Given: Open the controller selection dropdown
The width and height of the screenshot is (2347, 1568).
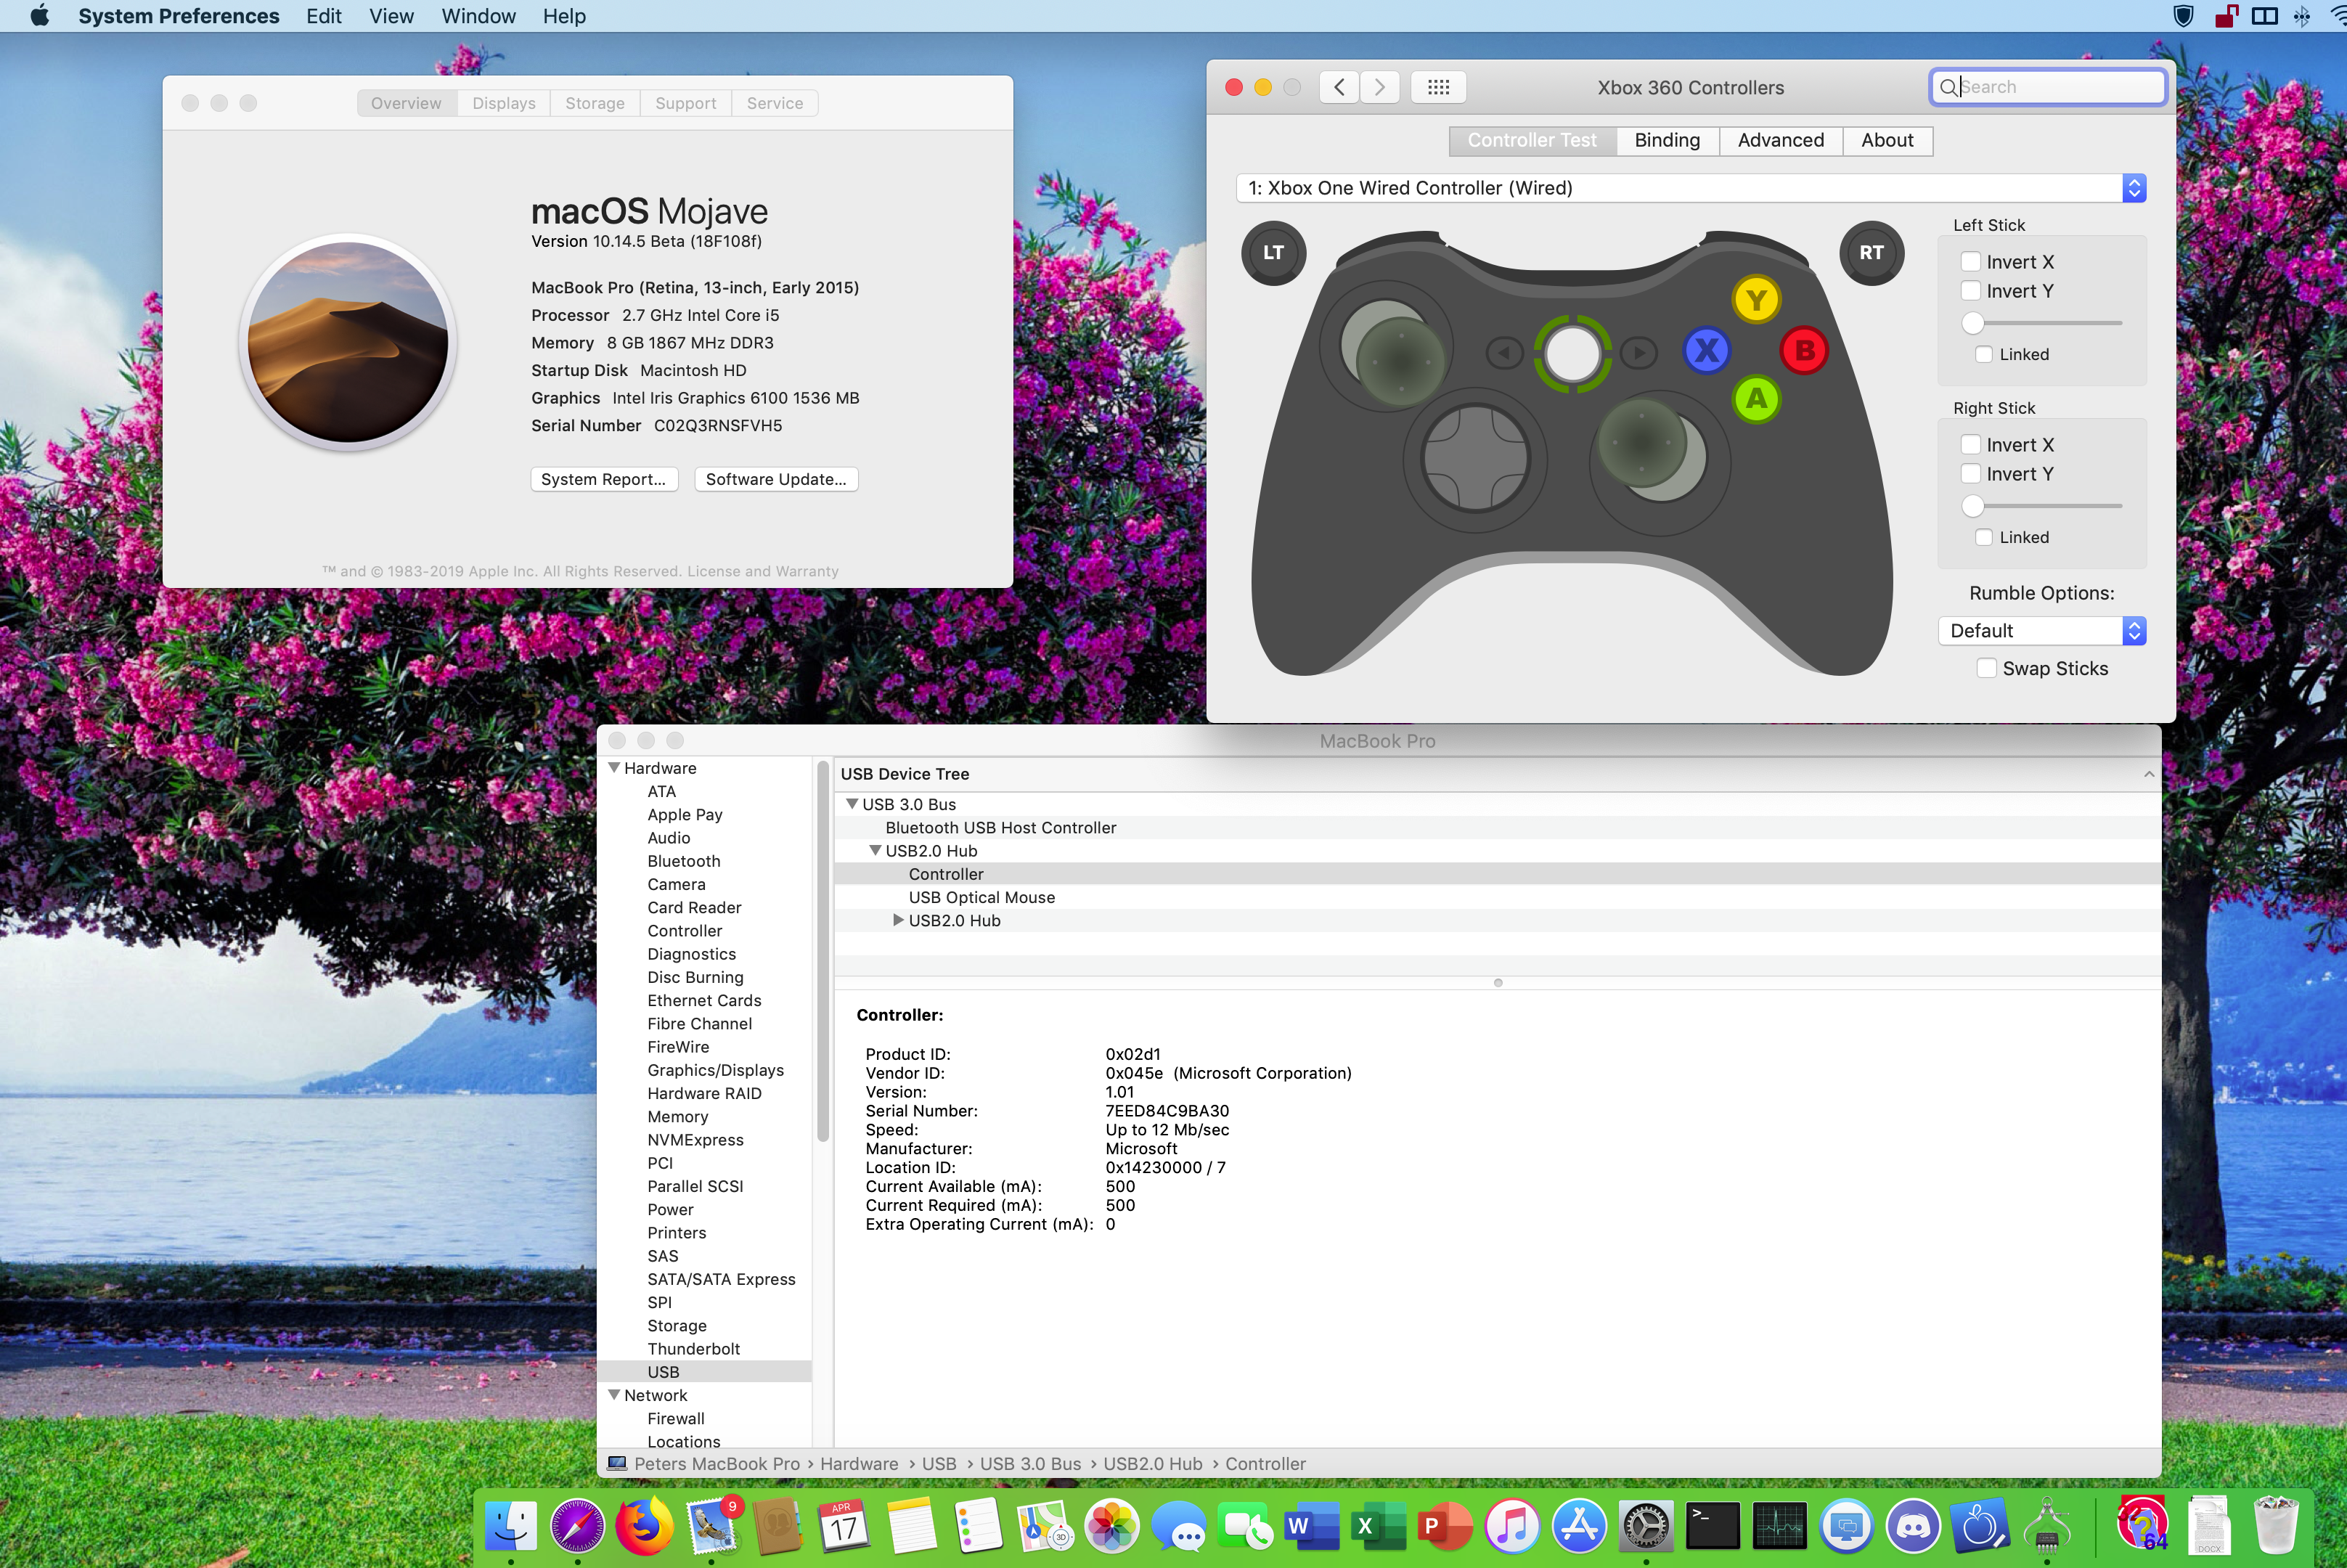Looking at the screenshot, I should point(1691,188).
